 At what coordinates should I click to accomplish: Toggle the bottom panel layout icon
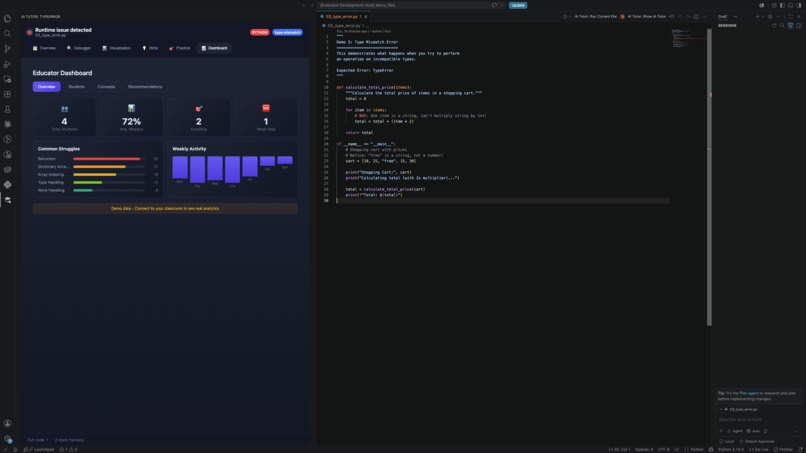point(791,5)
